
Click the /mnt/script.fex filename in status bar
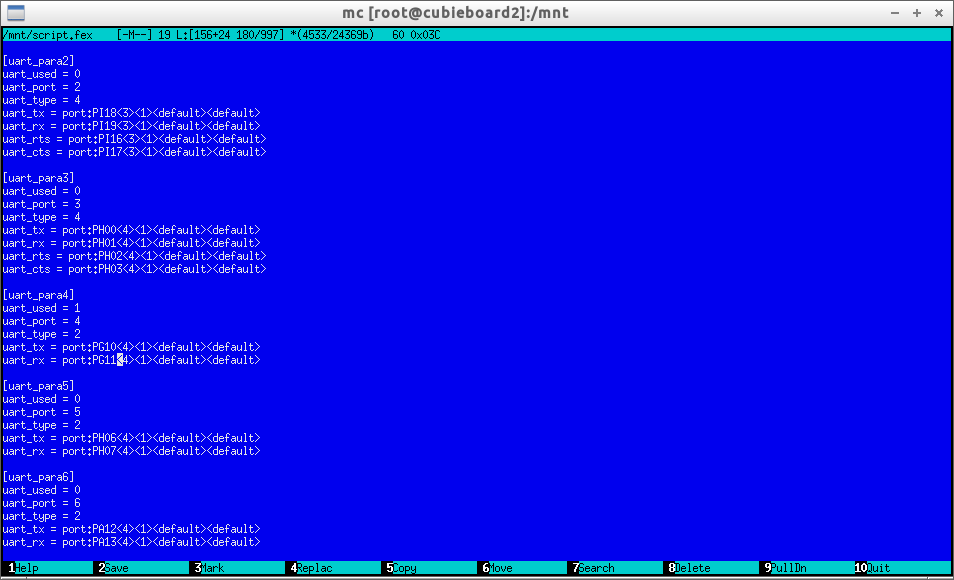pyautogui.click(x=48, y=35)
